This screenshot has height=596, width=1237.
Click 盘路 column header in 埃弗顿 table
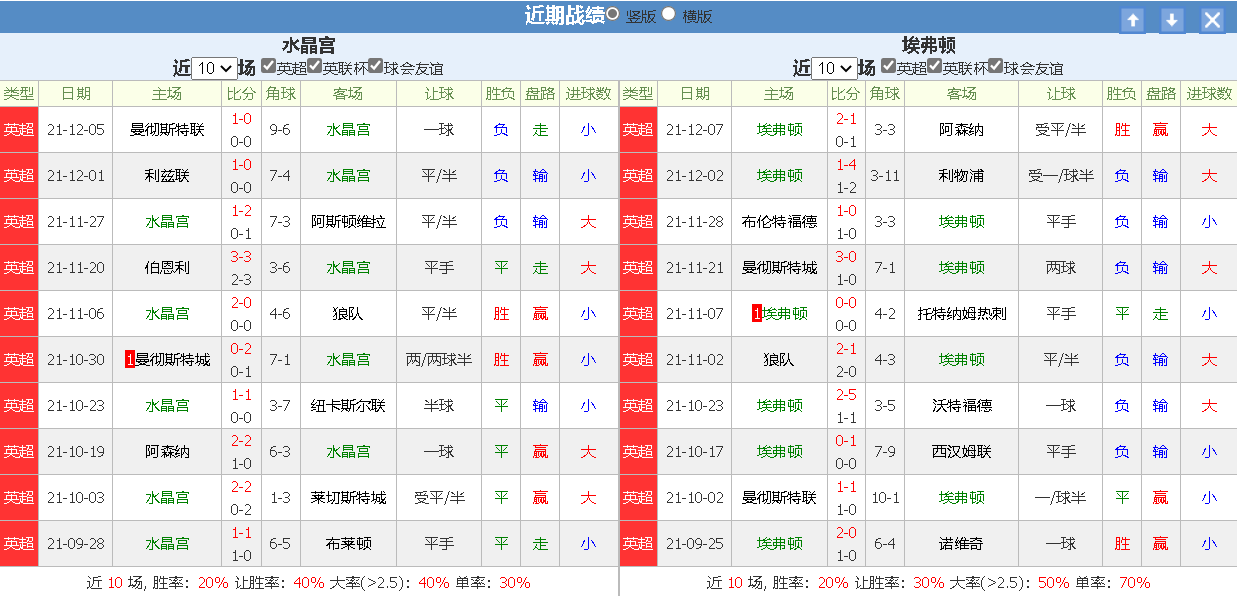pos(1160,94)
